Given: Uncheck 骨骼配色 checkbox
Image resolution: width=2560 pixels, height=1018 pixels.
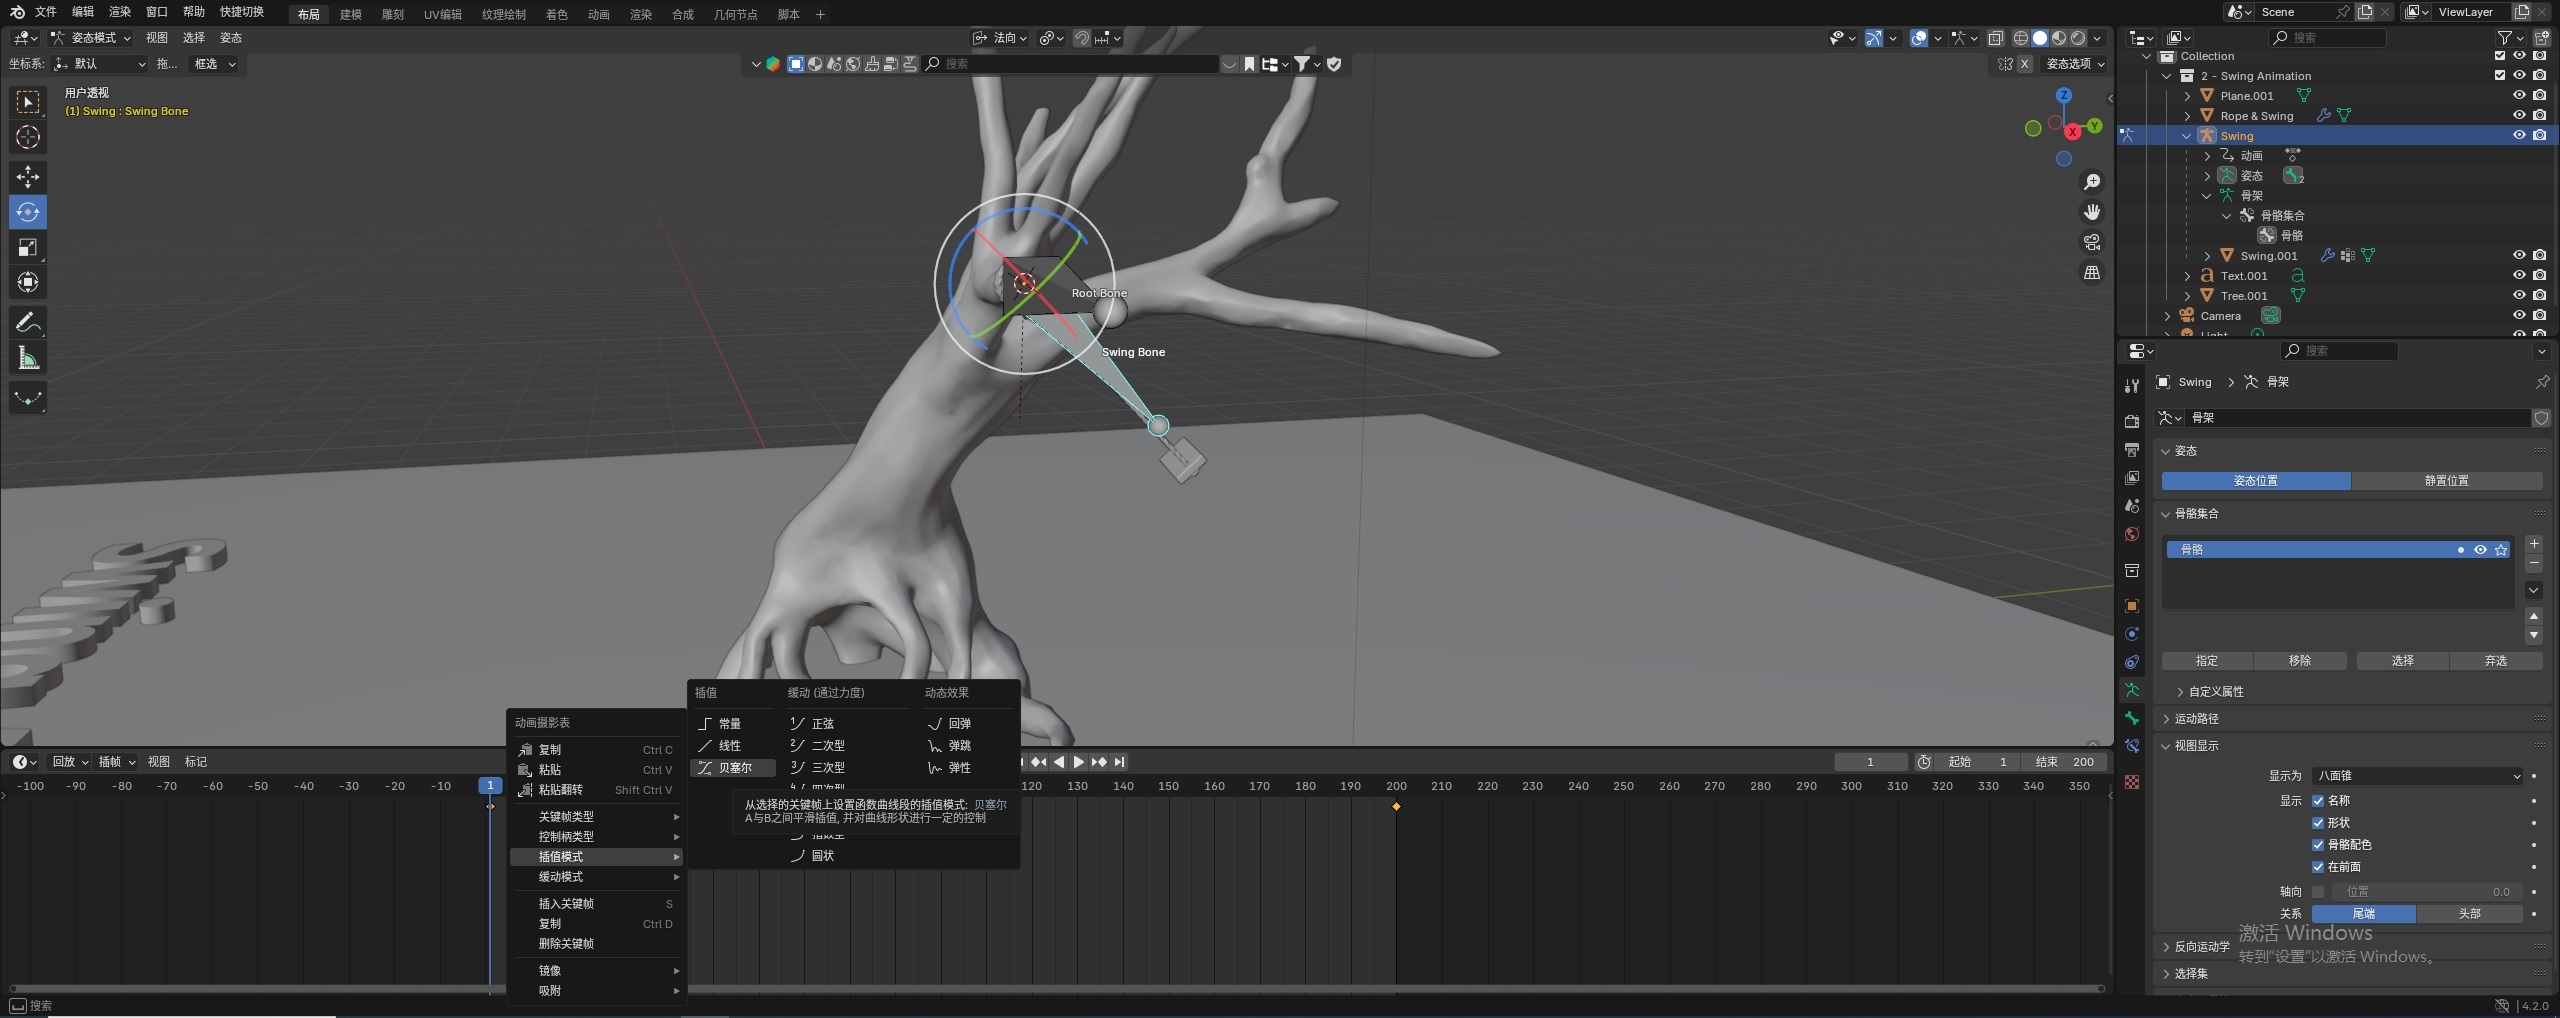Looking at the screenshot, I should click(x=2318, y=845).
